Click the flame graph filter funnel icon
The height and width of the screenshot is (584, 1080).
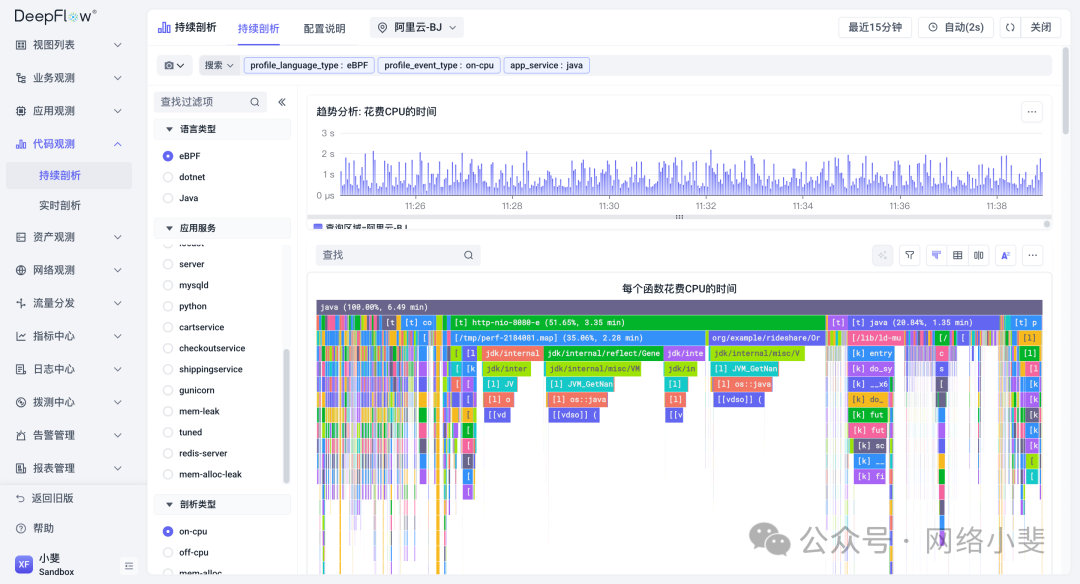(910, 255)
